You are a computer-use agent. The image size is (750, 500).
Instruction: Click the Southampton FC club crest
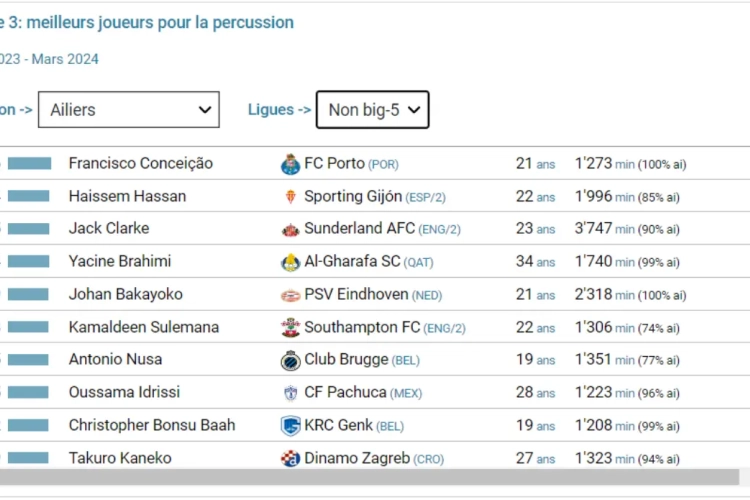click(290, 328)
